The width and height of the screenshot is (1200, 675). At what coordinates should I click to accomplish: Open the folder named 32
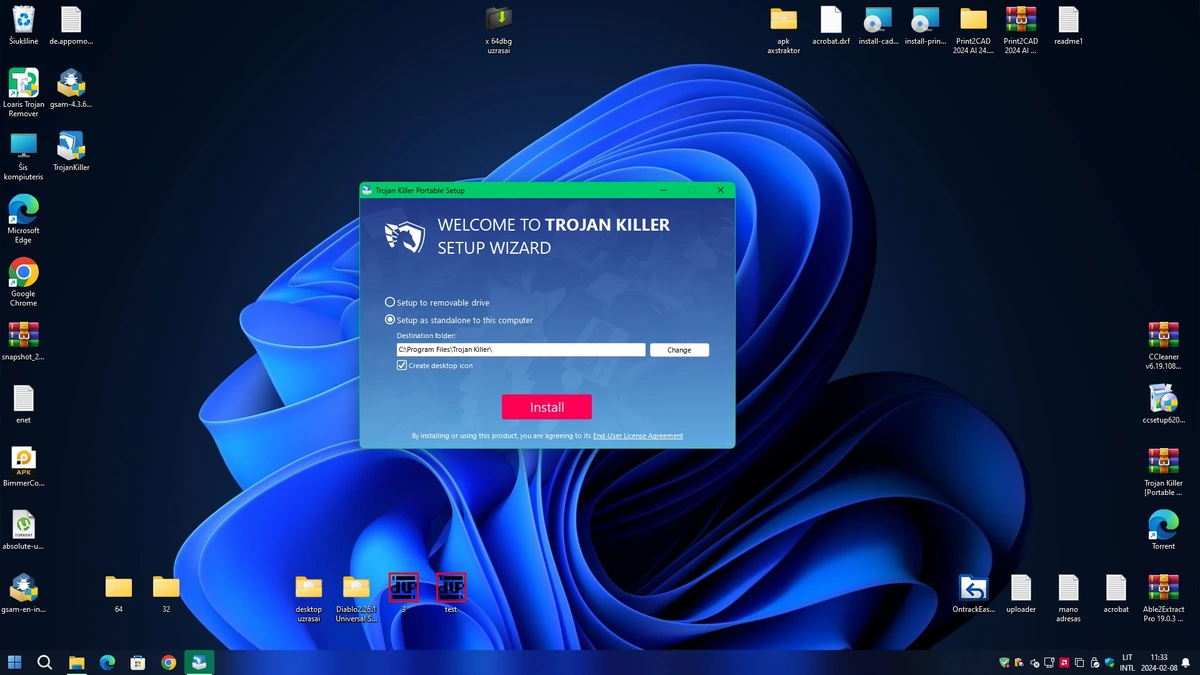tap(166, 593)
